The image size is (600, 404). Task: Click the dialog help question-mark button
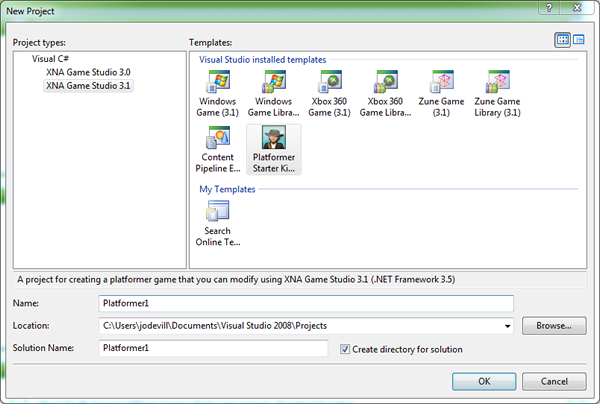click(549, 8)
